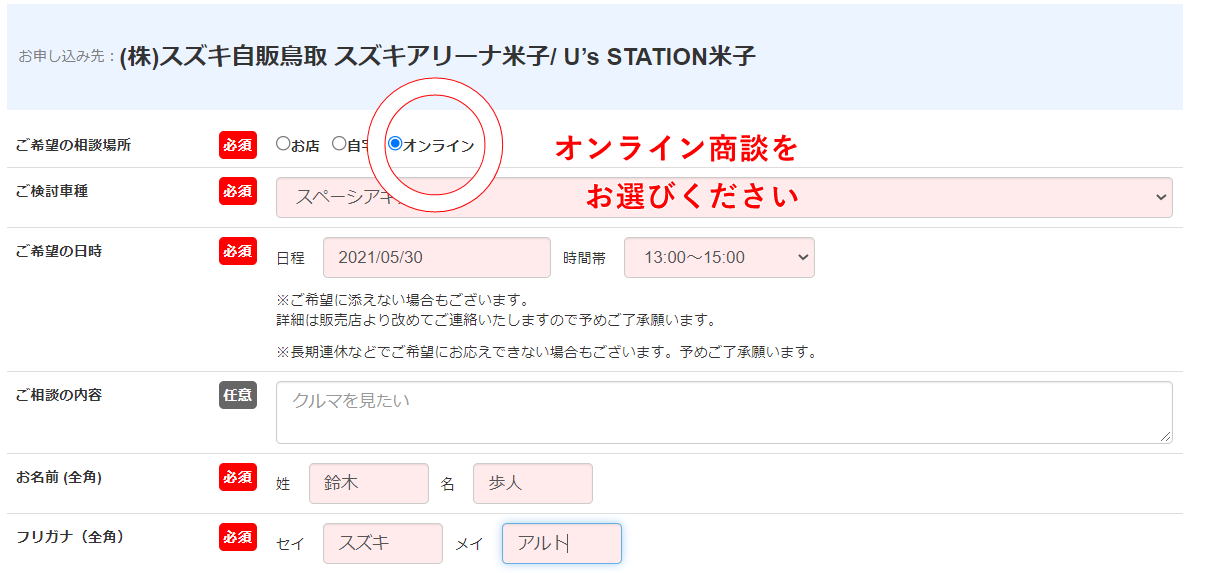Click the dealer name heading スズキアリーナ米子

coord(437,57)
